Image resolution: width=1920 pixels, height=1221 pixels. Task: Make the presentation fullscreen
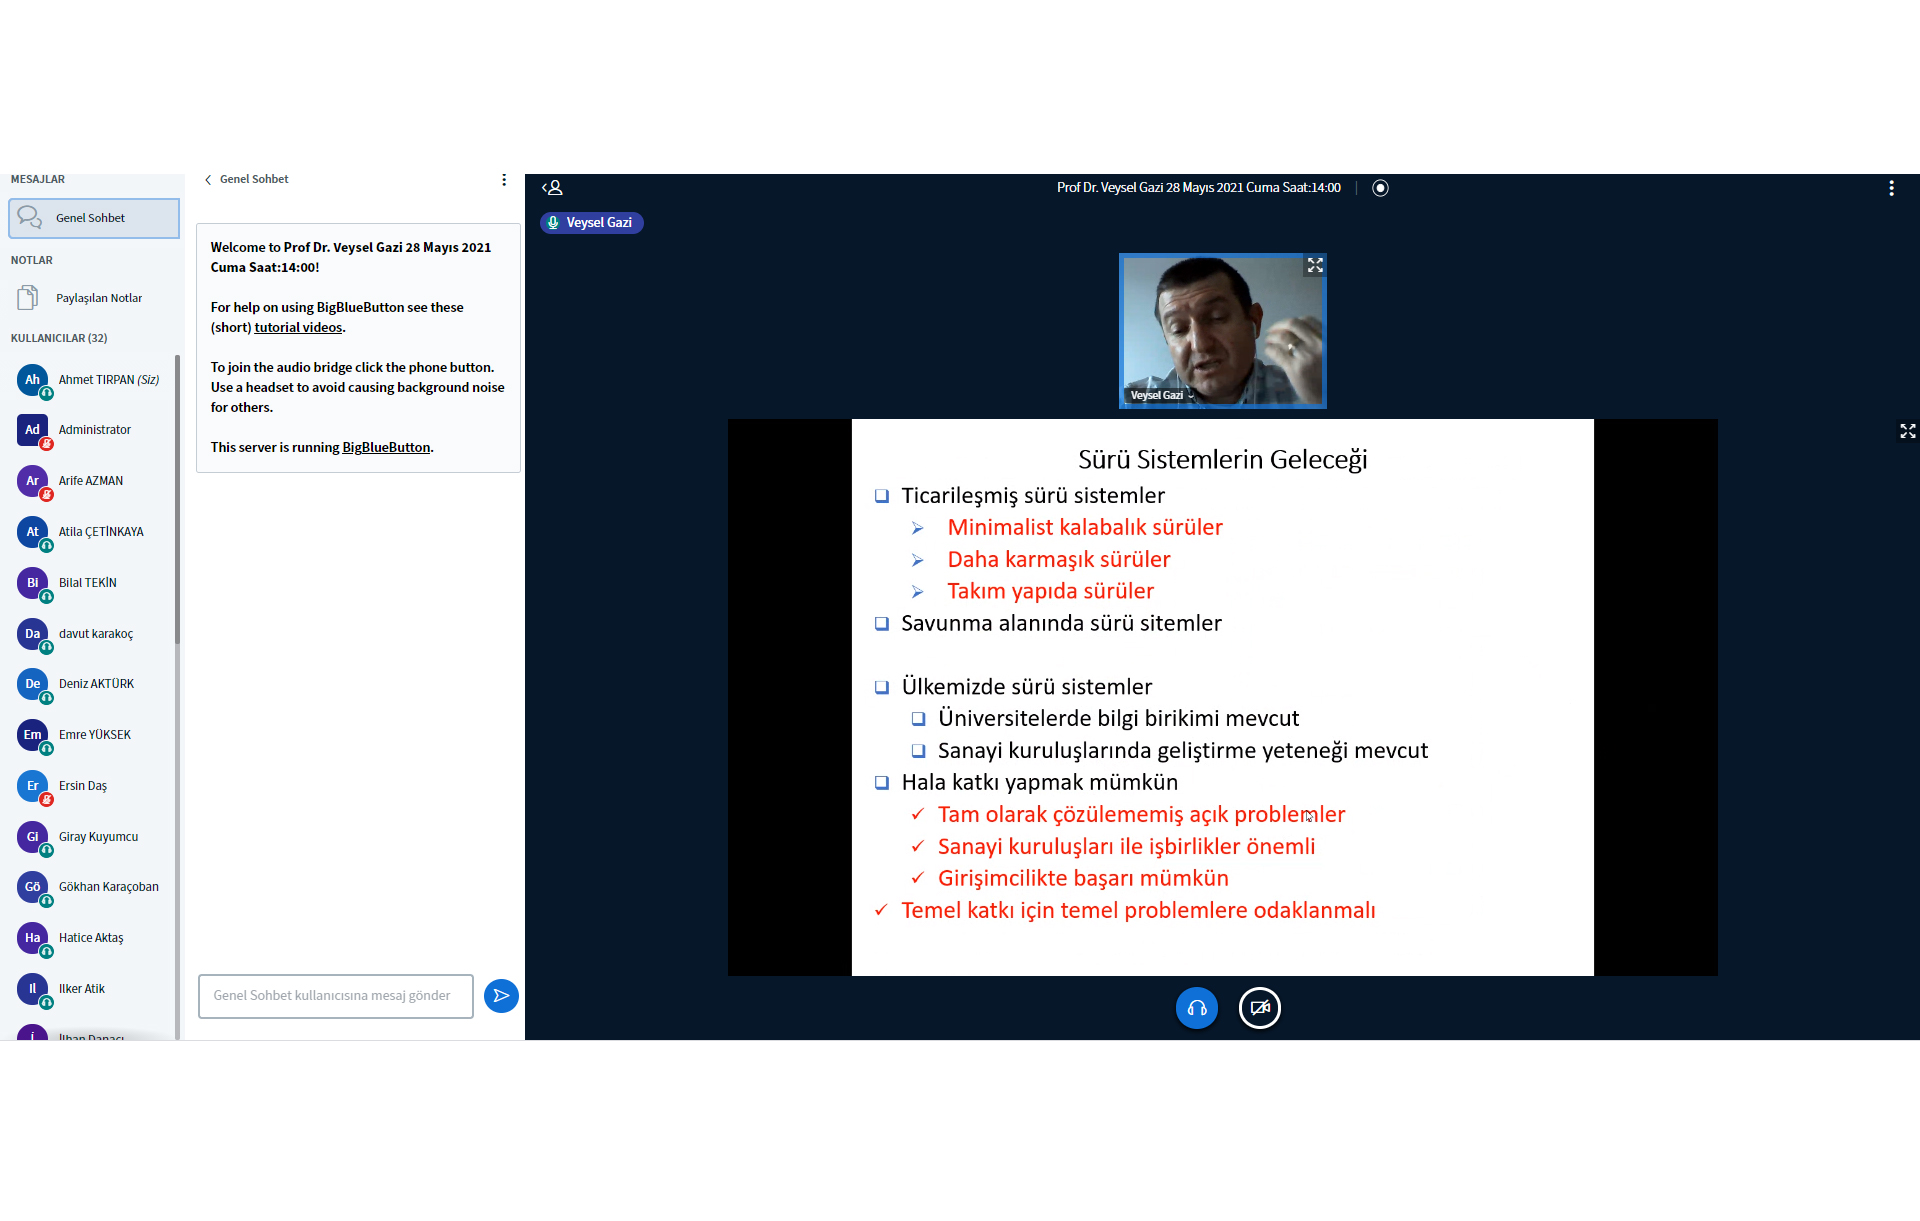1908,431
